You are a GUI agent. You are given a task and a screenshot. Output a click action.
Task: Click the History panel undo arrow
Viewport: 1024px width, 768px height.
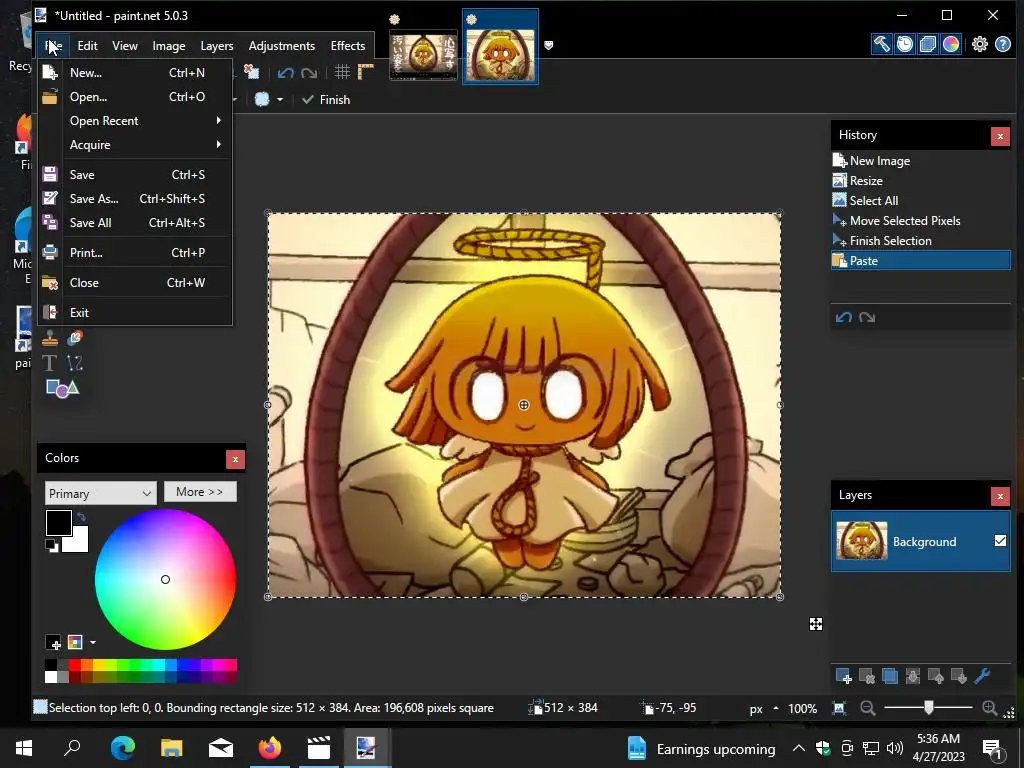tap(844, 317)
